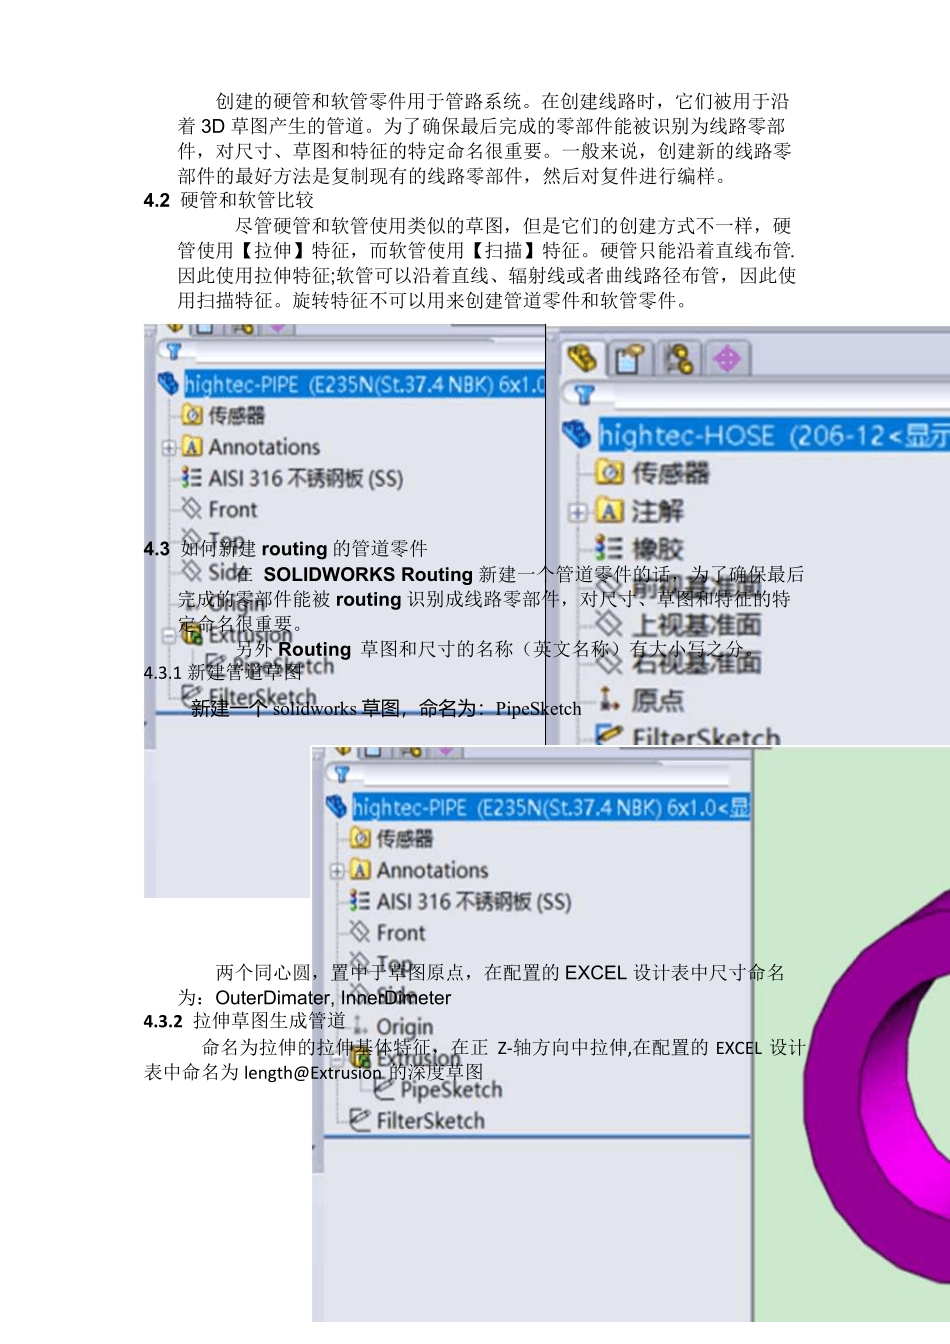
Task: Select hightec-PIPE root in upper PIPE tree
Action: [364, 384]
